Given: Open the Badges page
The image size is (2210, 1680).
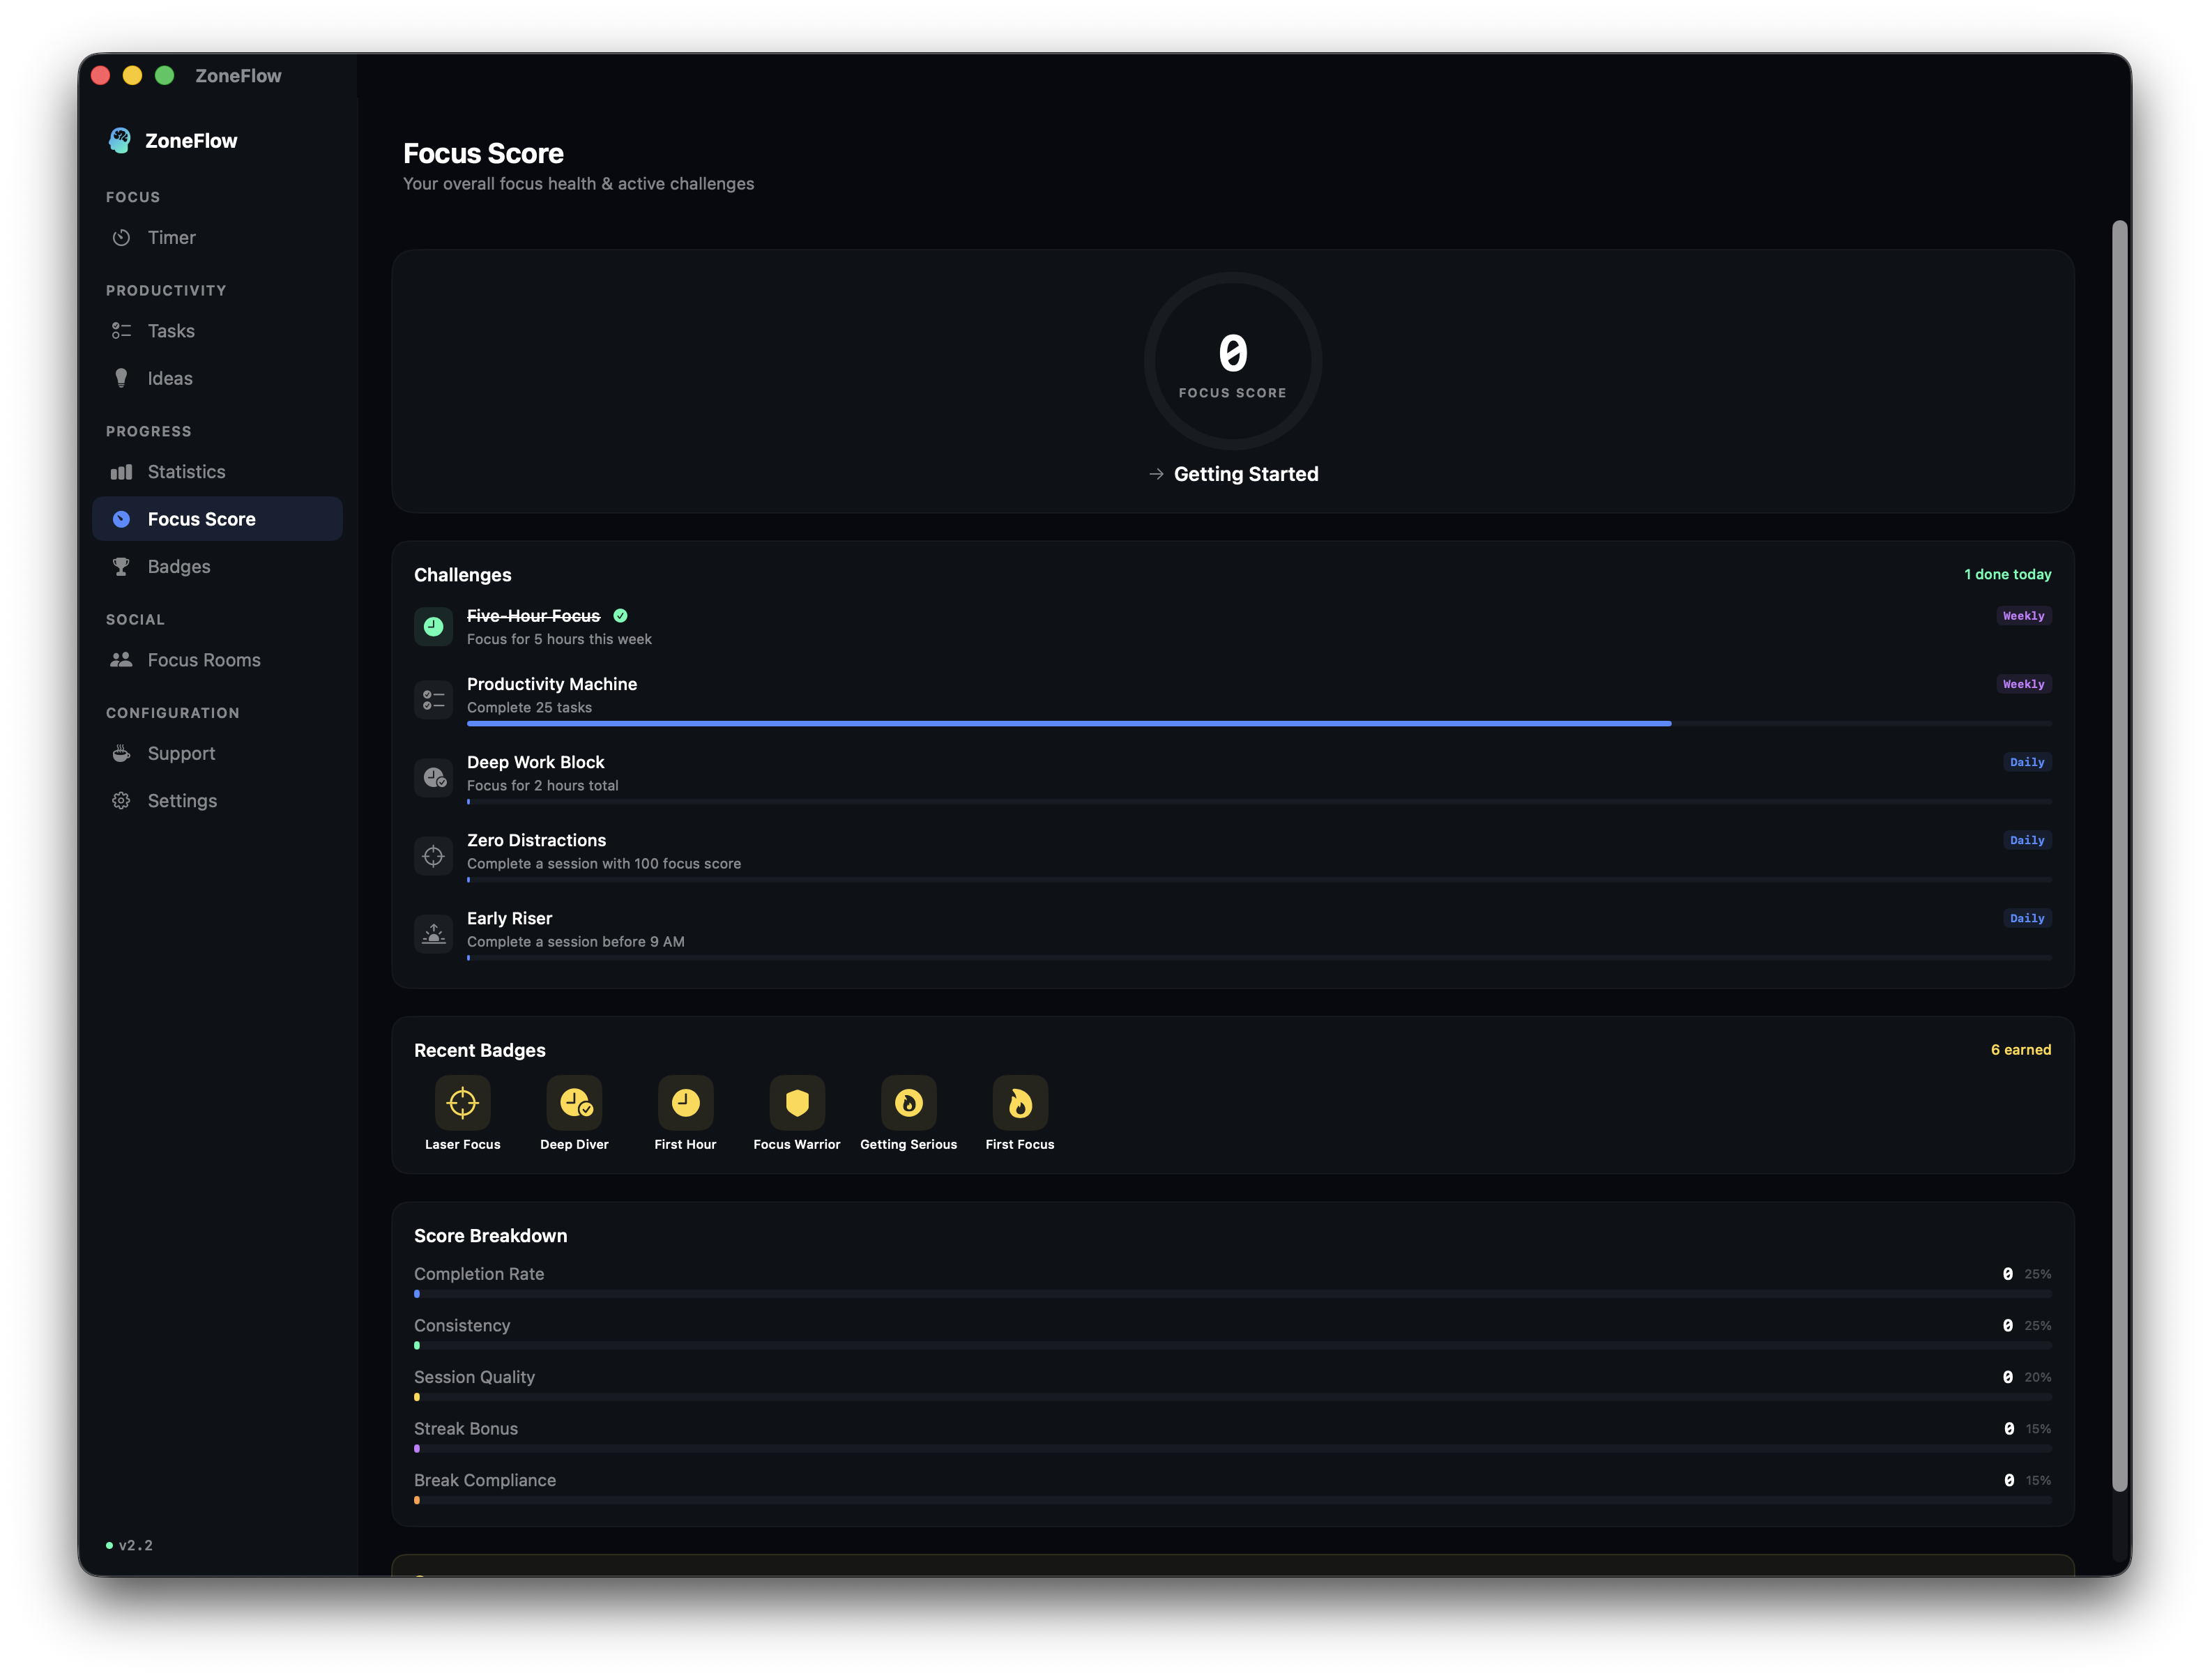Looking at the screenshot, I should click(x=180, y=566).
